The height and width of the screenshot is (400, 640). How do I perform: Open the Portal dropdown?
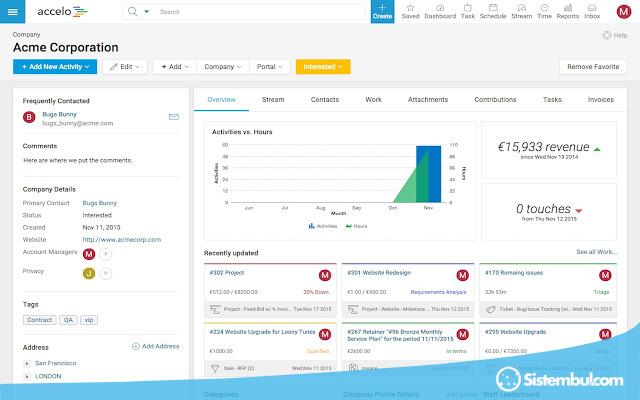click(269, 67)
